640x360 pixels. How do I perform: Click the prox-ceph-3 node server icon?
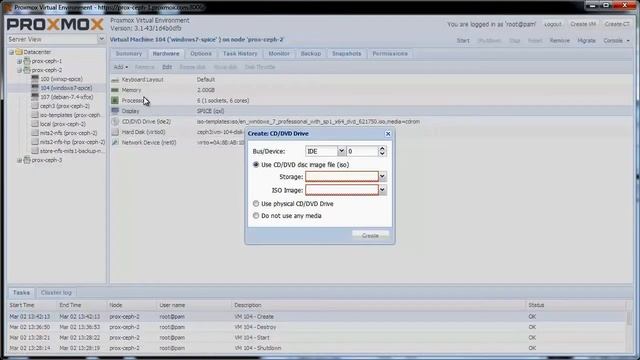coord(27,160)
